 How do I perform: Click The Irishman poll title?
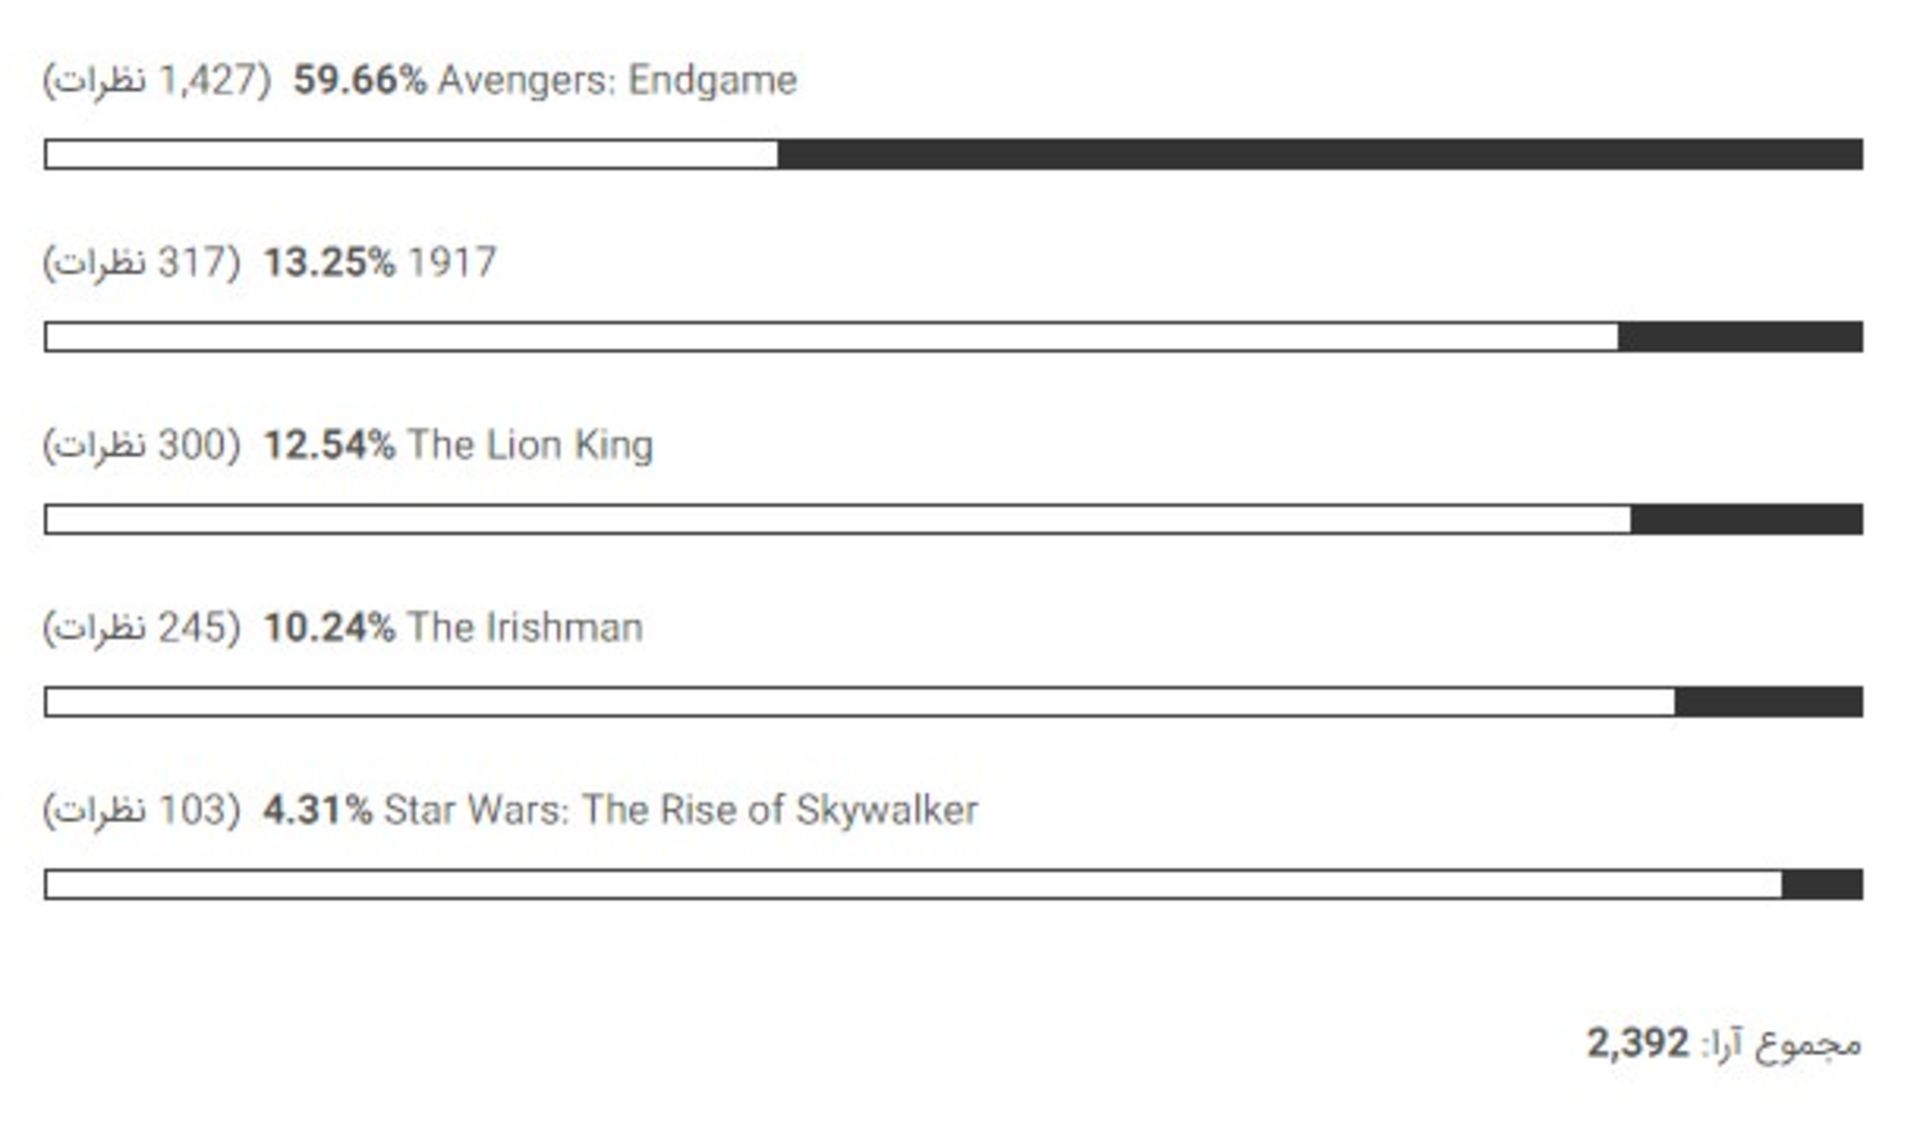coord(525,628)
